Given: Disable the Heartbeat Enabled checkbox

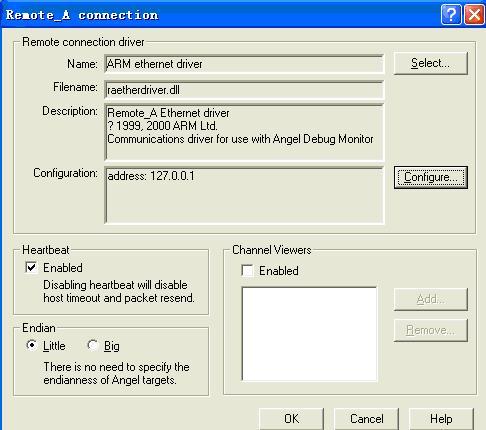Looking at the screenshot, I should 31,267.
